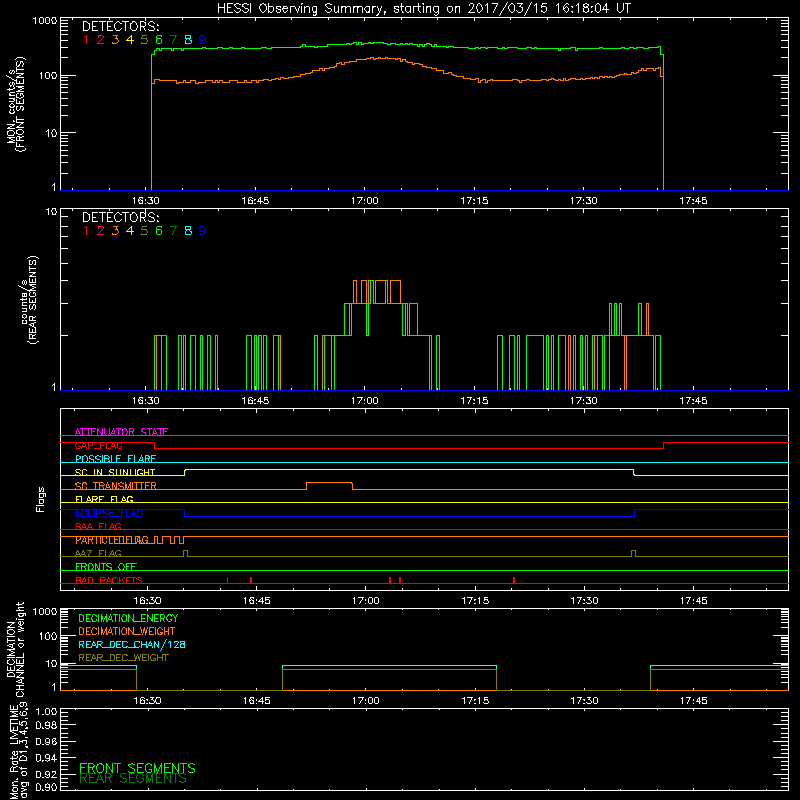Click the 16:30 tick label under the flags panel
This screenshot has height=800, width=800.
coord(147,601)
